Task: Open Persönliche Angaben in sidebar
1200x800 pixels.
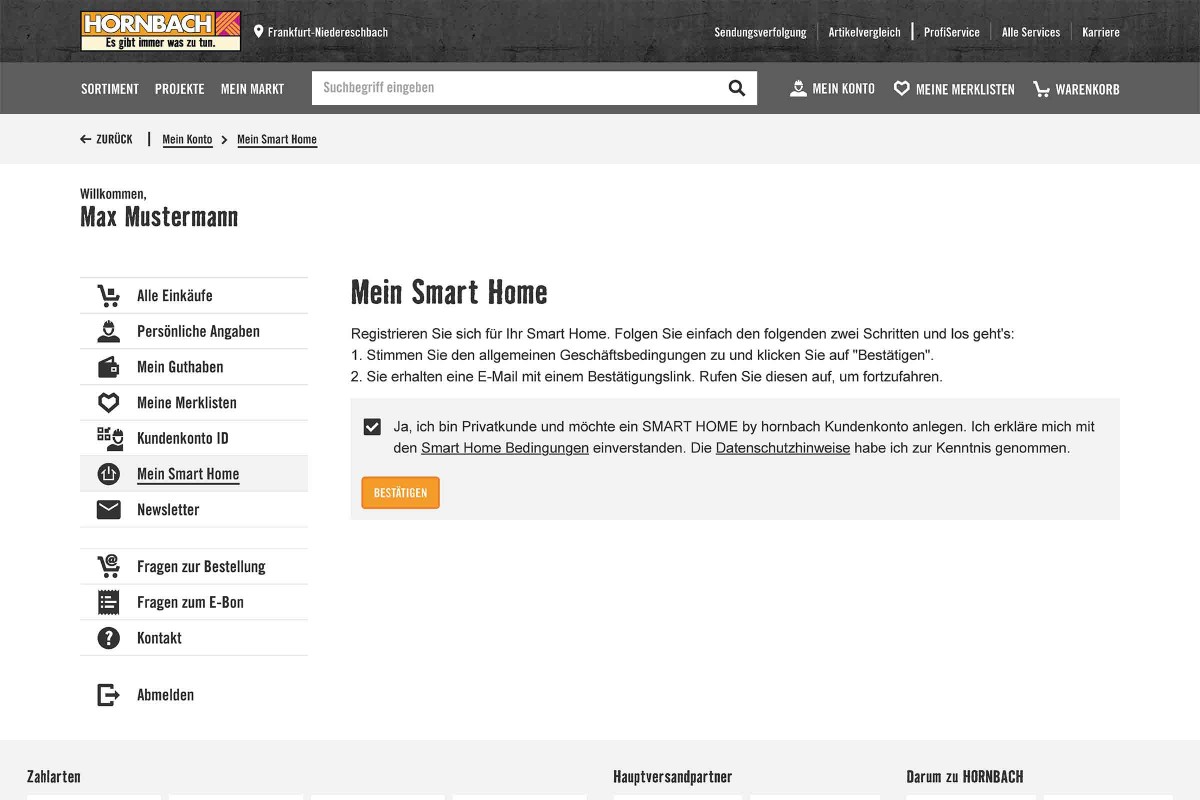Action: (194, 331)
